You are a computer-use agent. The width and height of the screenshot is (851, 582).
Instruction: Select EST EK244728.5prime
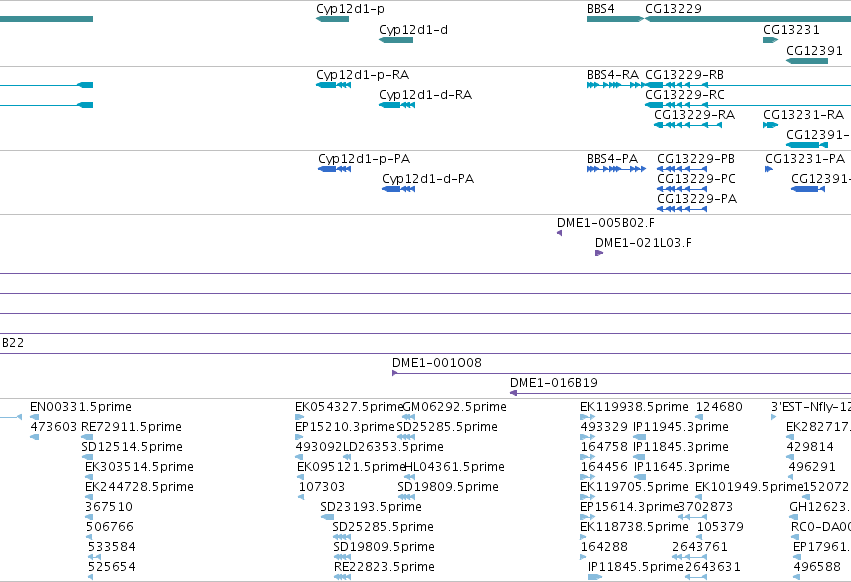pyautogui.click(x=139, y=488)
